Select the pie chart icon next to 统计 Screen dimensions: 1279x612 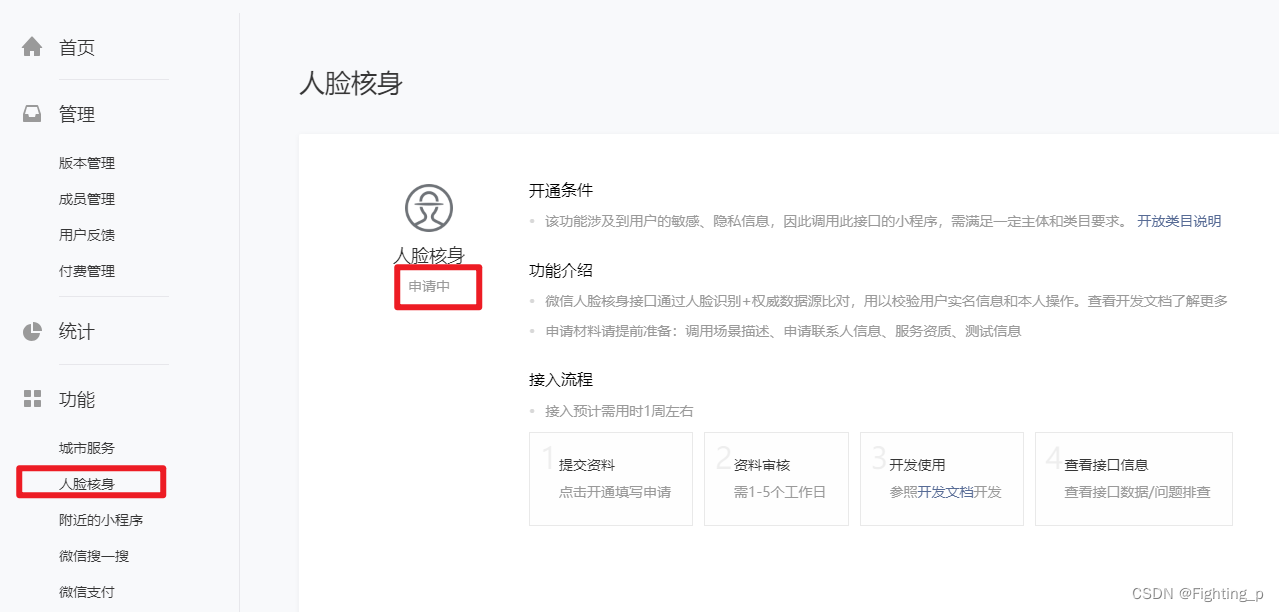(31, 331)
